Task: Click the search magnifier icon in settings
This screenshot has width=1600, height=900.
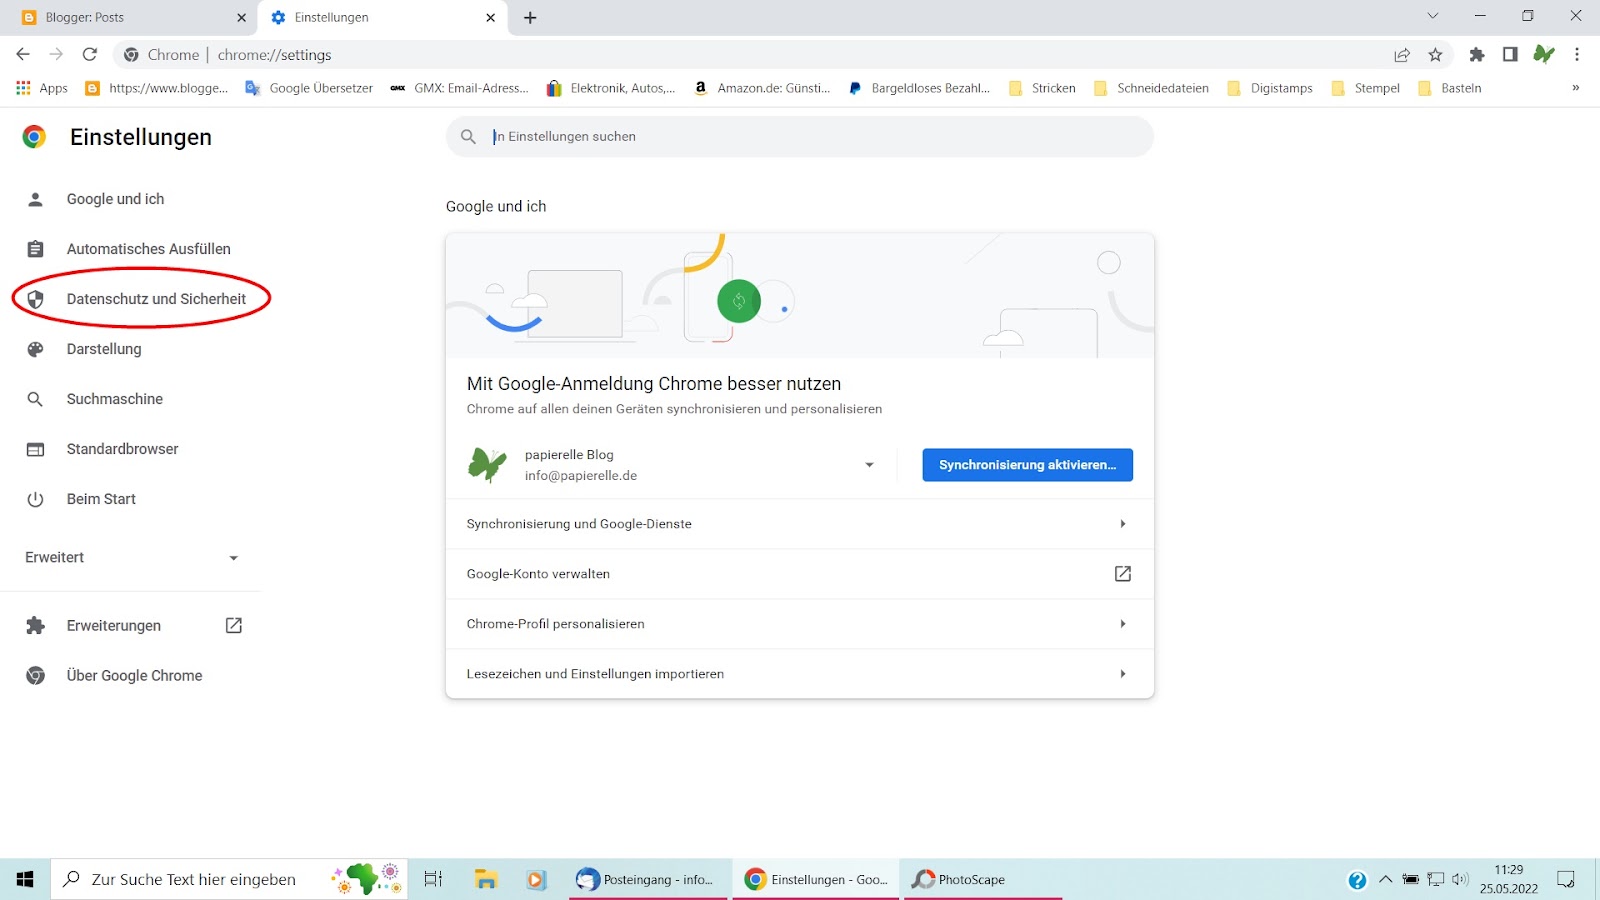Action: coord(468,136)
